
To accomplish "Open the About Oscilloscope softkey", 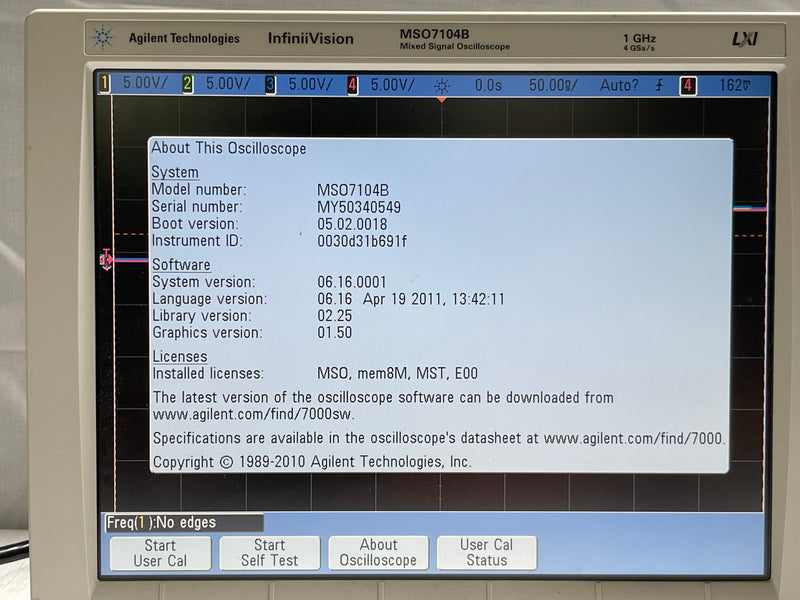I will pos(378,552).
